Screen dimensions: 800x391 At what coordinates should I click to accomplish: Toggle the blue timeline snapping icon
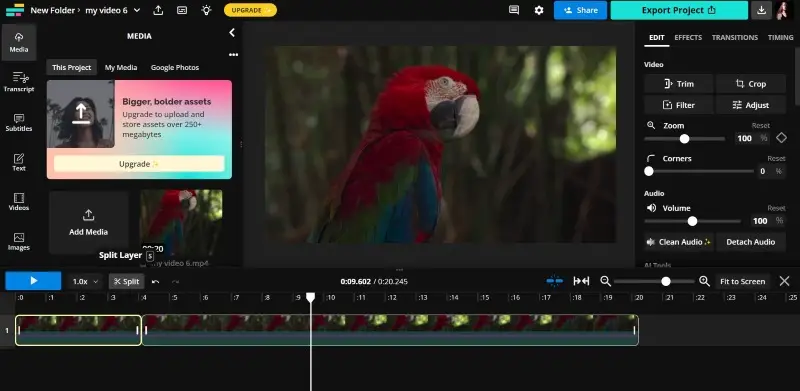pos(555,281)
